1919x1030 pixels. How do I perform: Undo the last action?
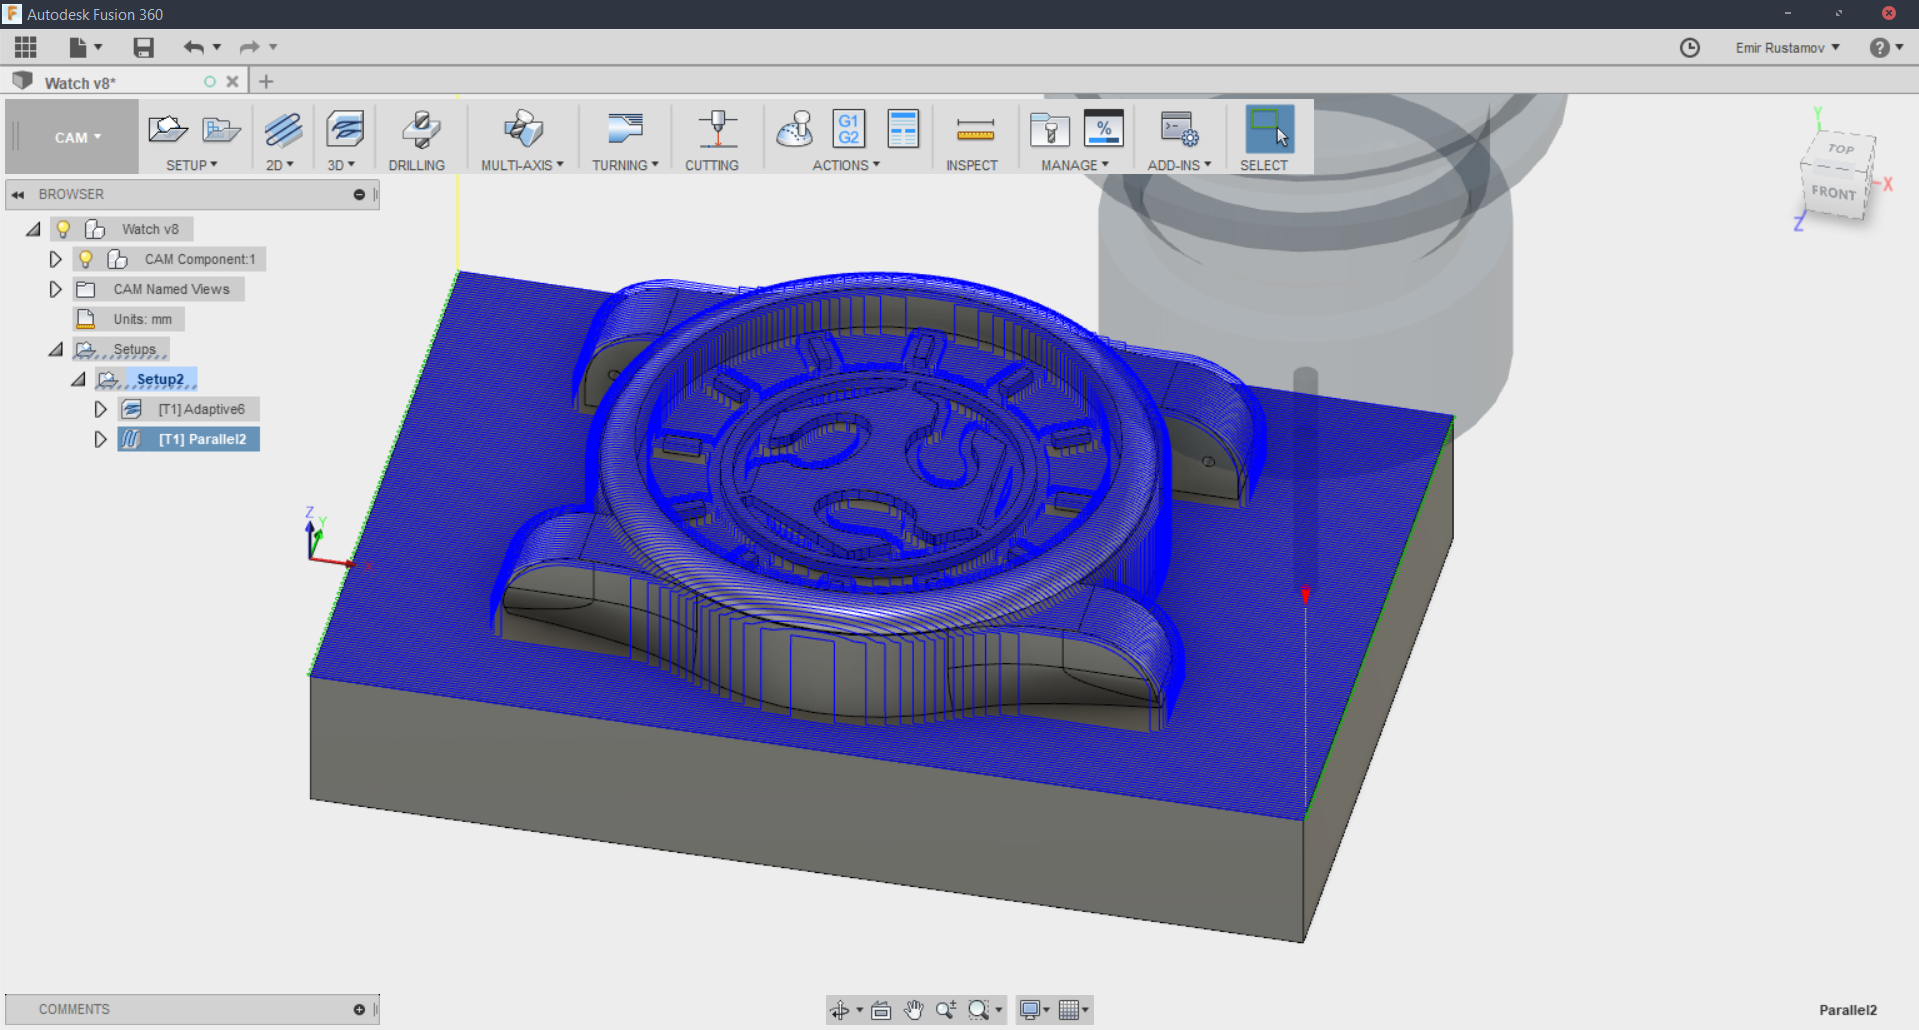pyautogui.click(x=194, y=47)
